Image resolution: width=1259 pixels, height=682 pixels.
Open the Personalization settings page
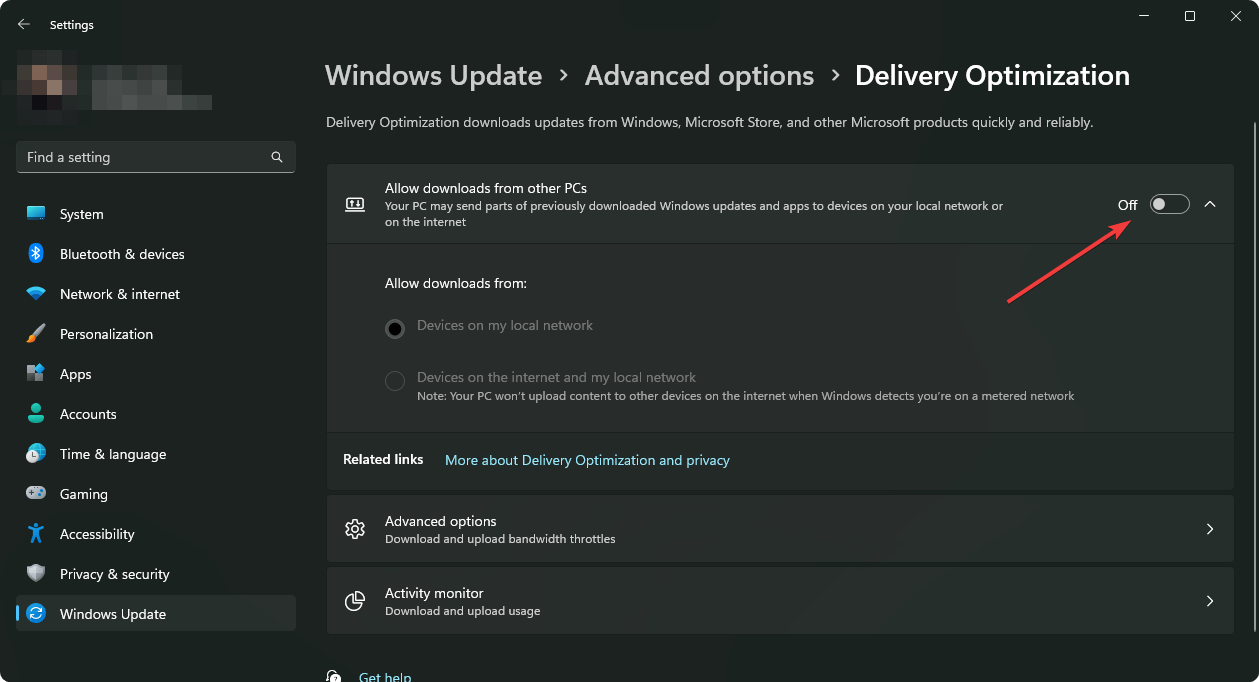156,334
